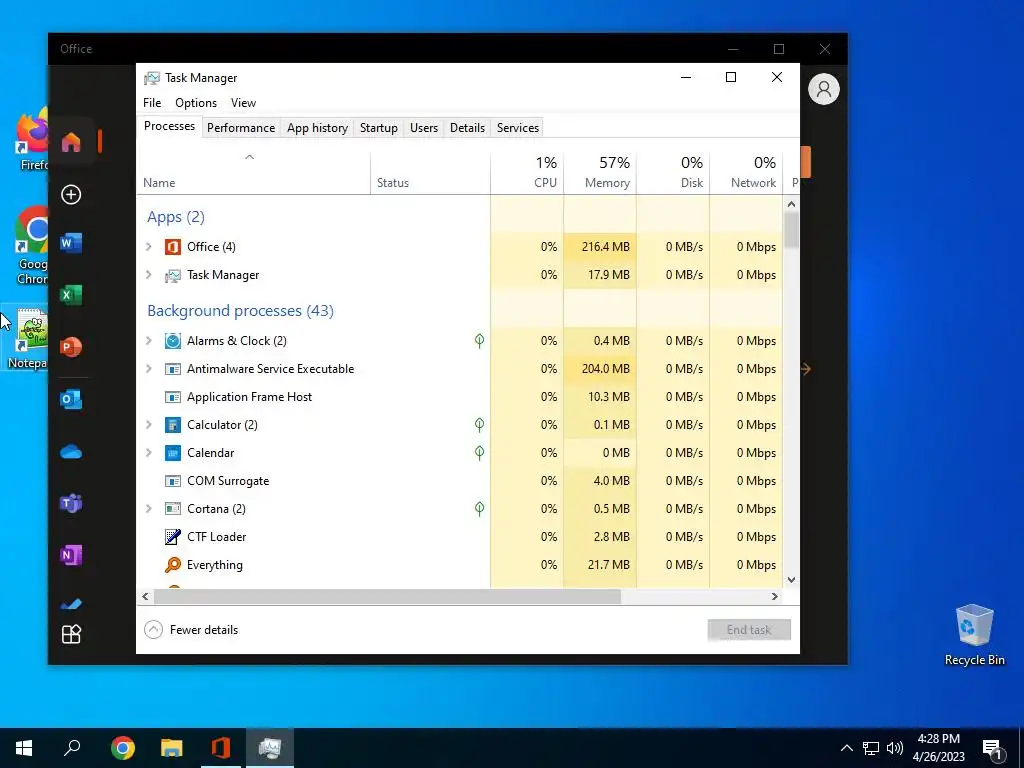
Task: Expand the Calendar process row
Action: [149, 453]
